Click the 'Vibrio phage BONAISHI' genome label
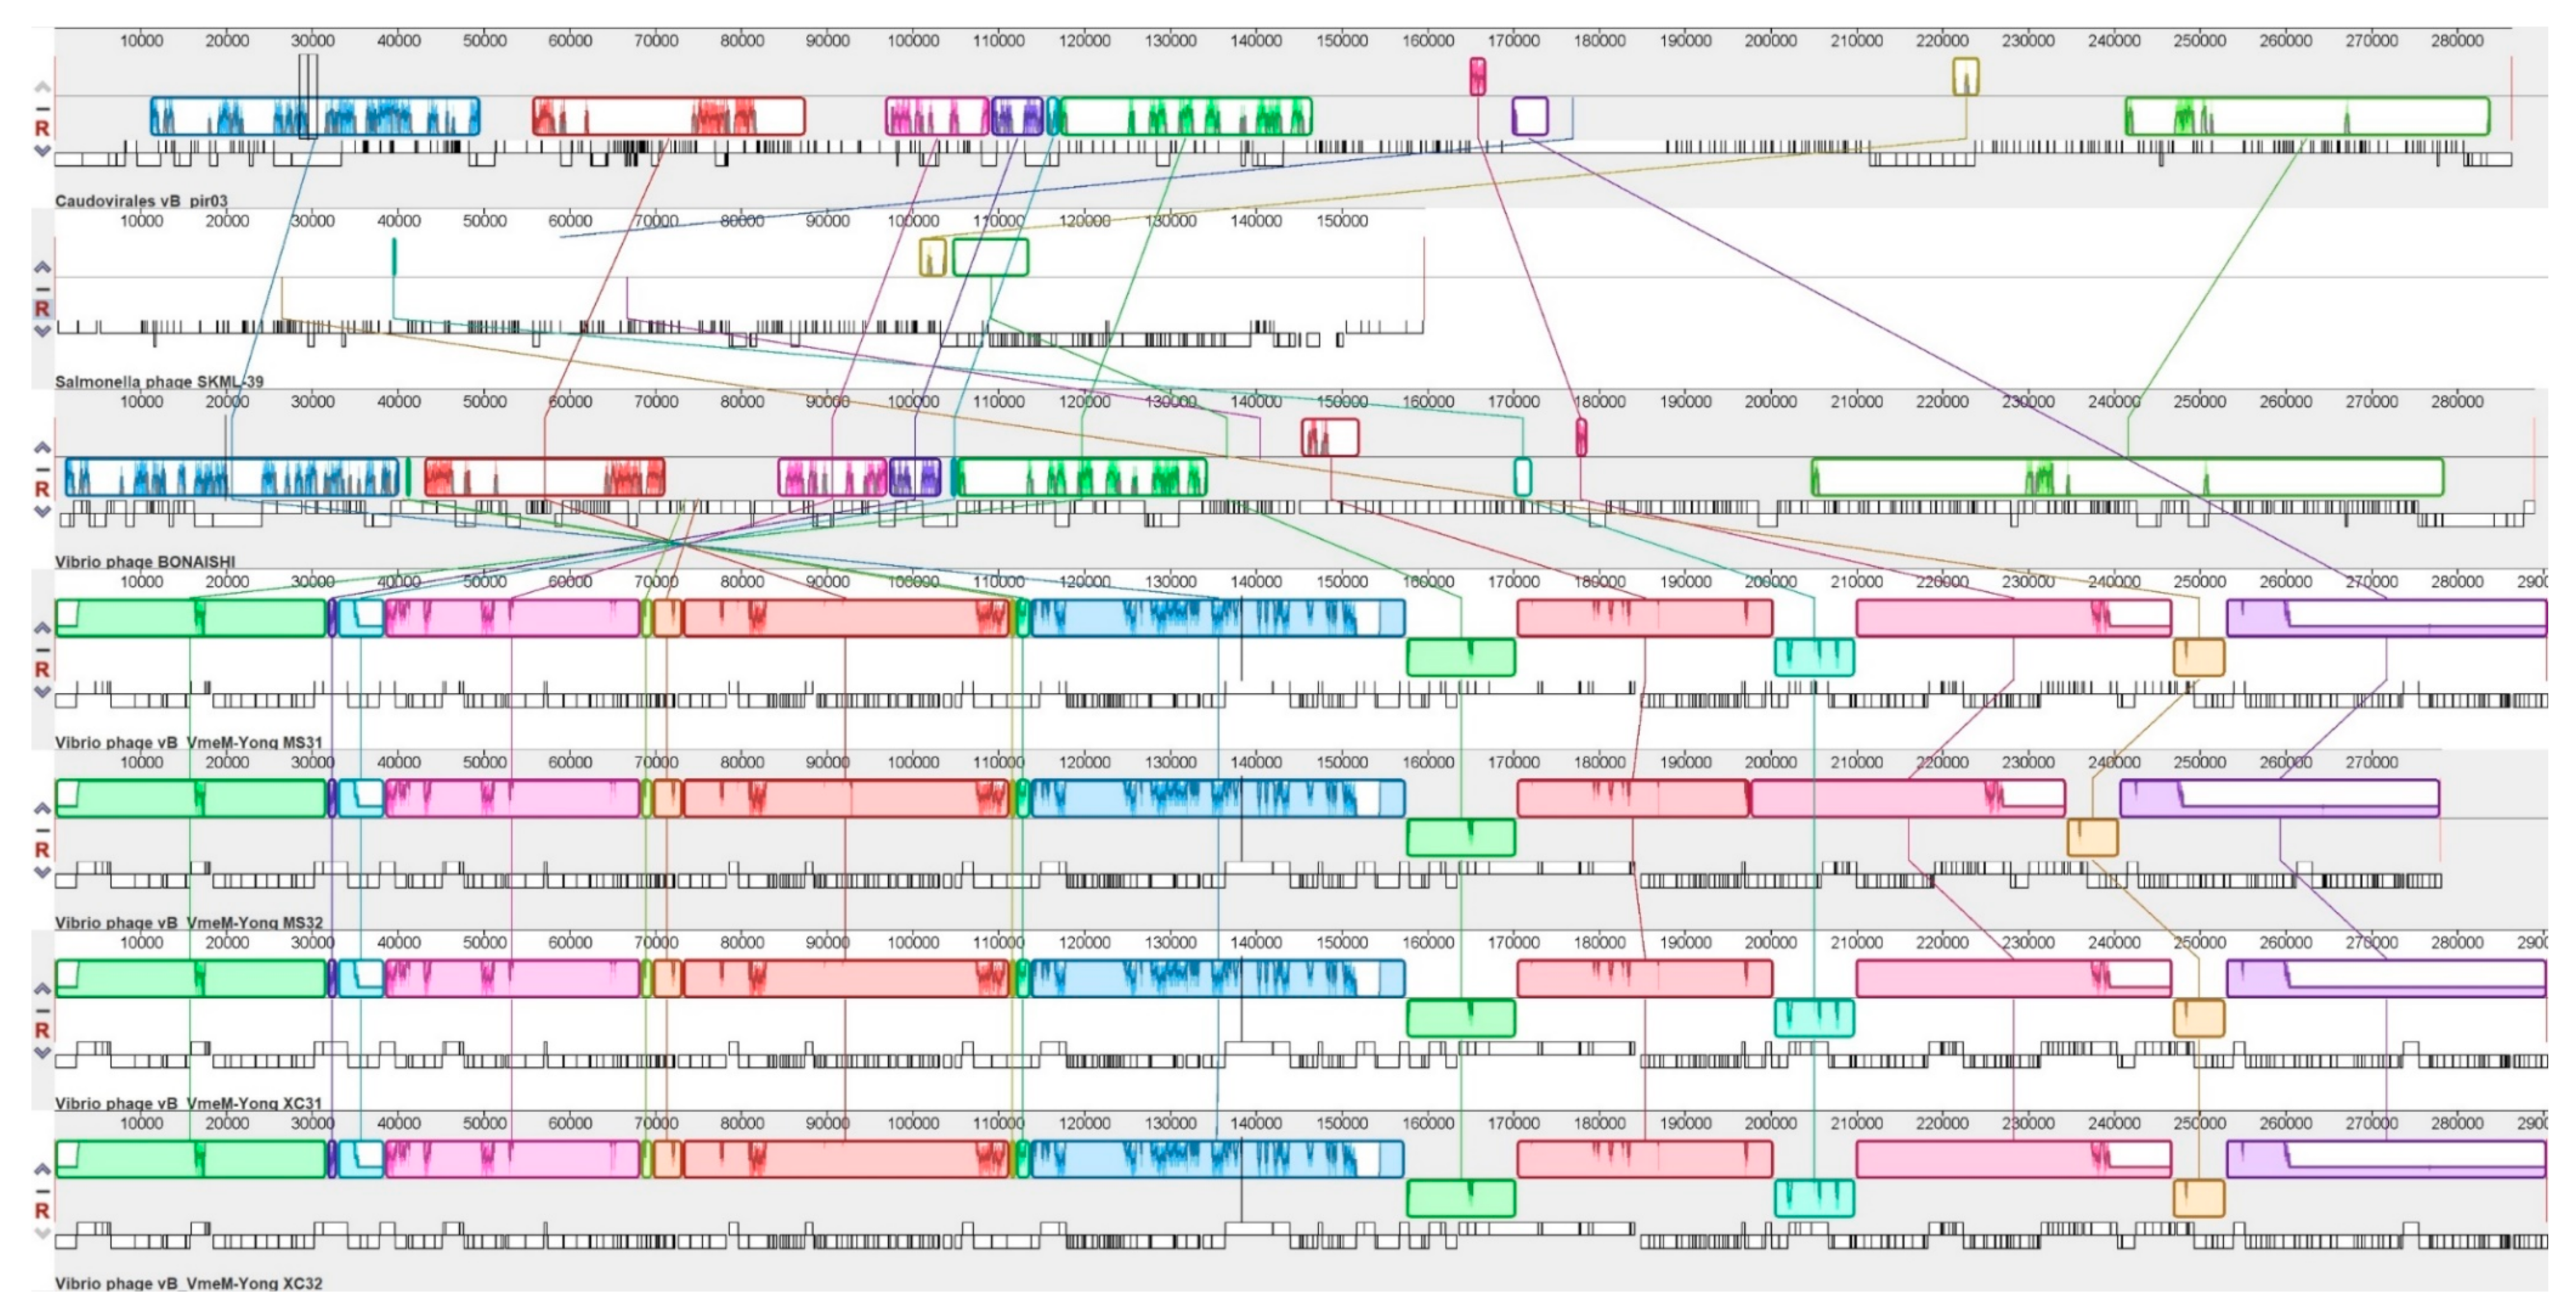This screenshot has height=1315, width=2576. click(x=145, y=561)
